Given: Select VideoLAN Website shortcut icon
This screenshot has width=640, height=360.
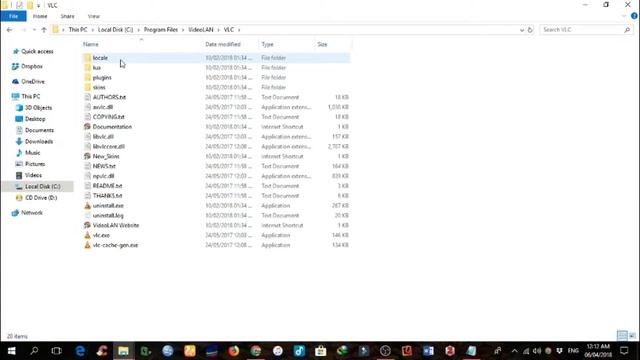Looking at the screenshot, I should 87,225.
